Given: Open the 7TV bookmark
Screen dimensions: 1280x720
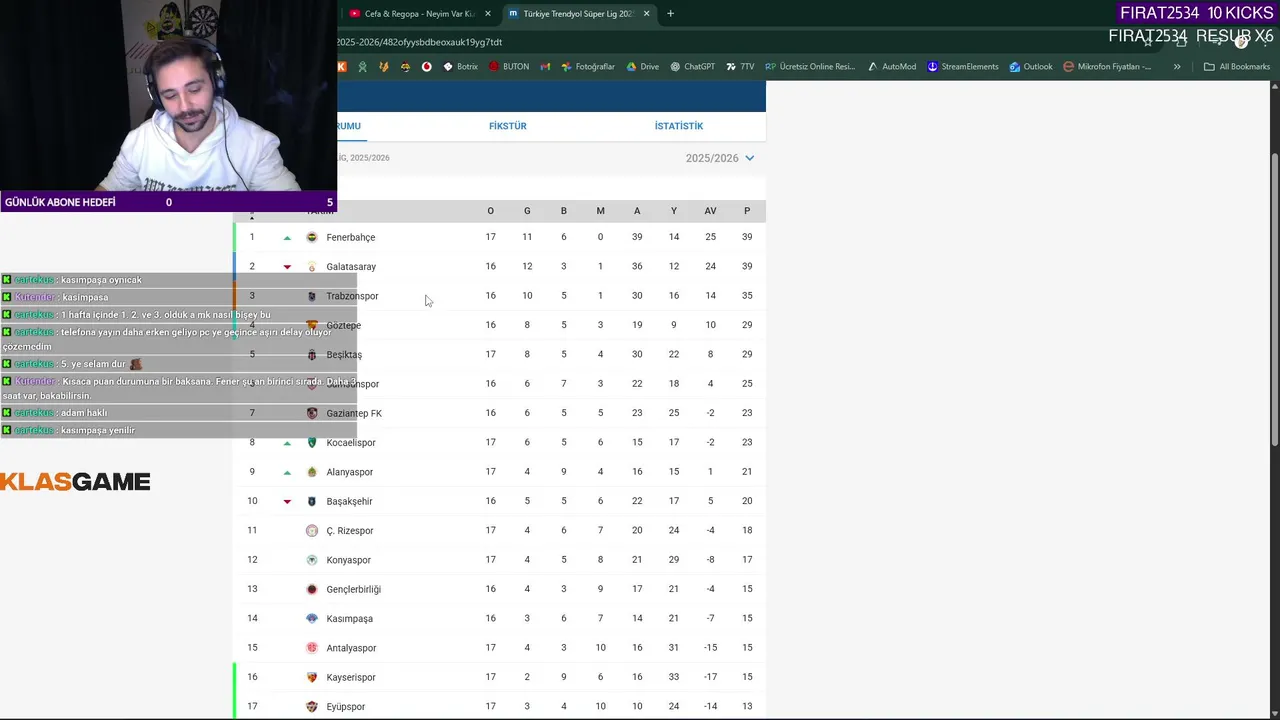Looking at the screenshot, I should 740,67.
